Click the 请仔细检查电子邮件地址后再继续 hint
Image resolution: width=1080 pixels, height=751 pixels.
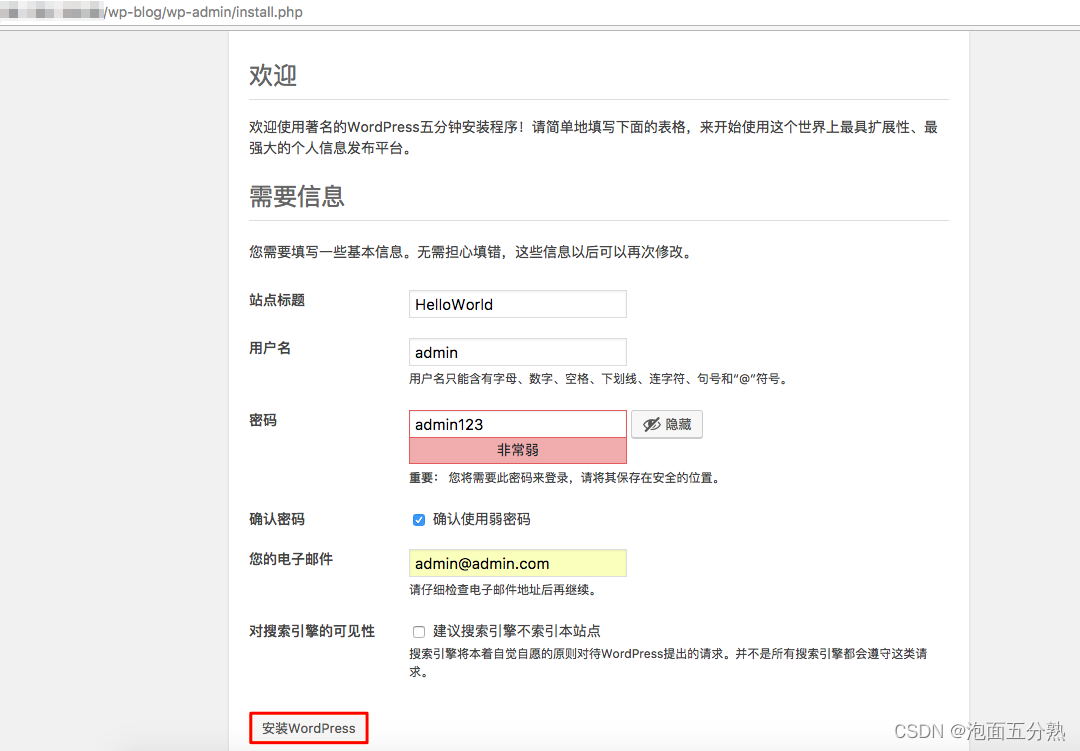tap(503, 590)
